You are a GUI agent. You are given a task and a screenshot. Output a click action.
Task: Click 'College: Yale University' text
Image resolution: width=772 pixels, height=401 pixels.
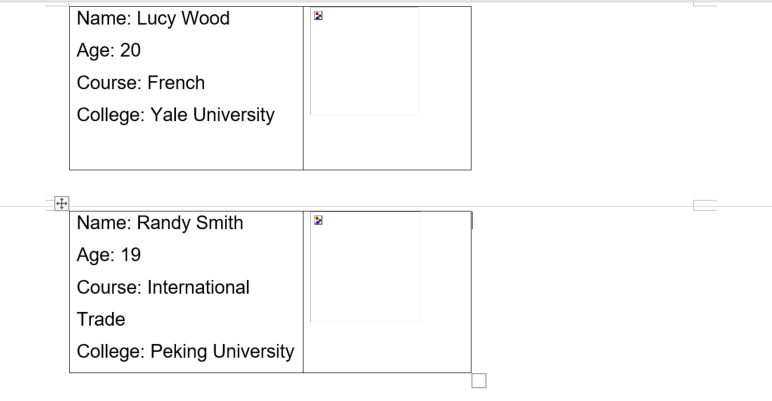point(176,115)
